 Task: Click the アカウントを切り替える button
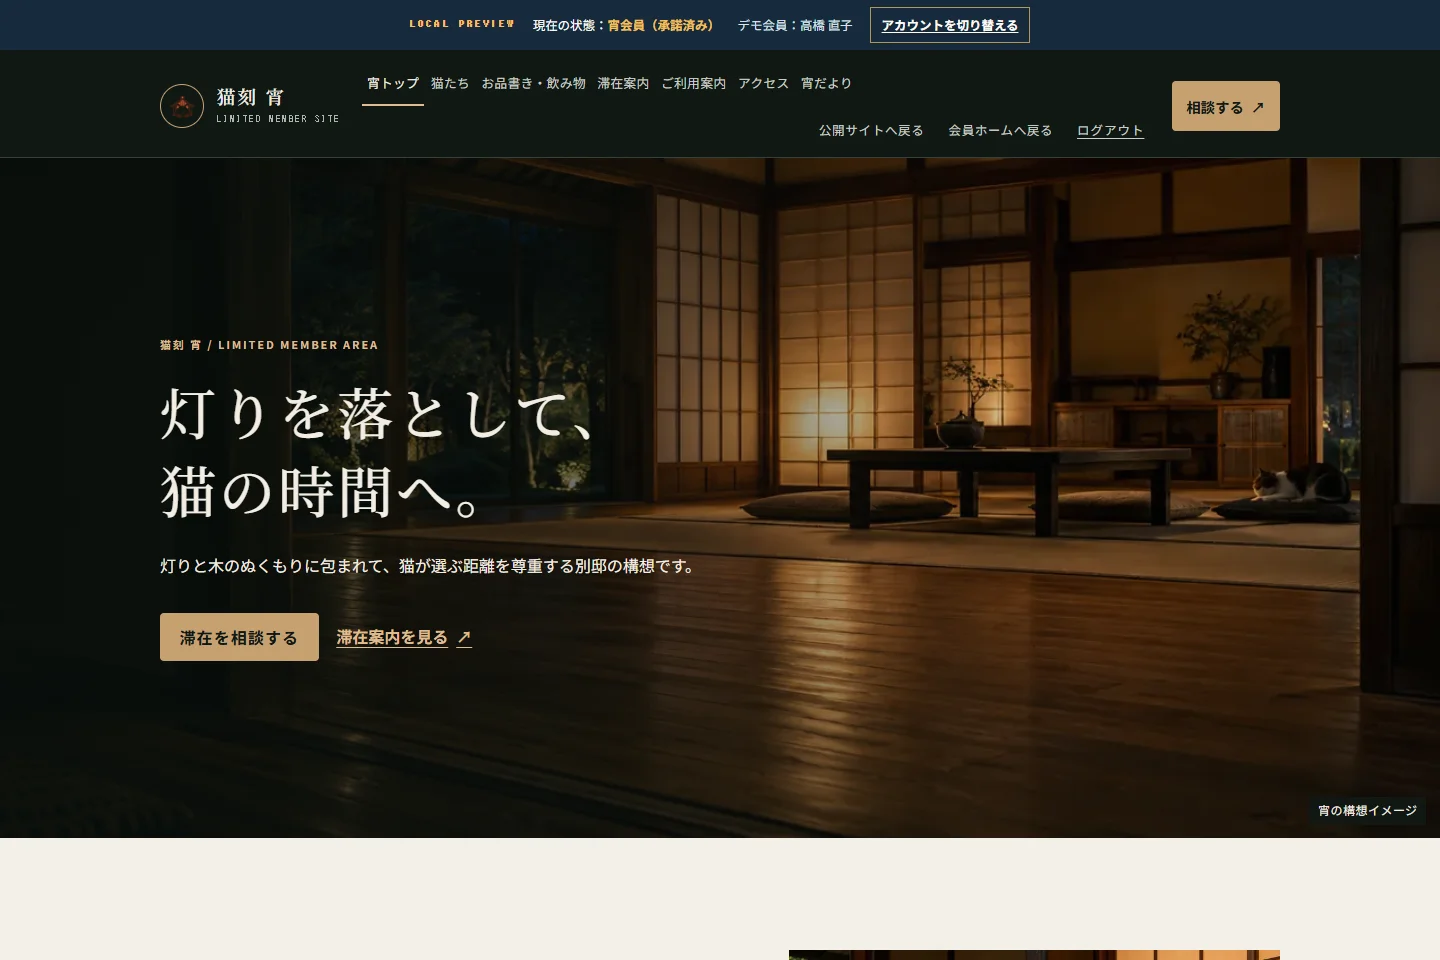(x=950, y=25)
